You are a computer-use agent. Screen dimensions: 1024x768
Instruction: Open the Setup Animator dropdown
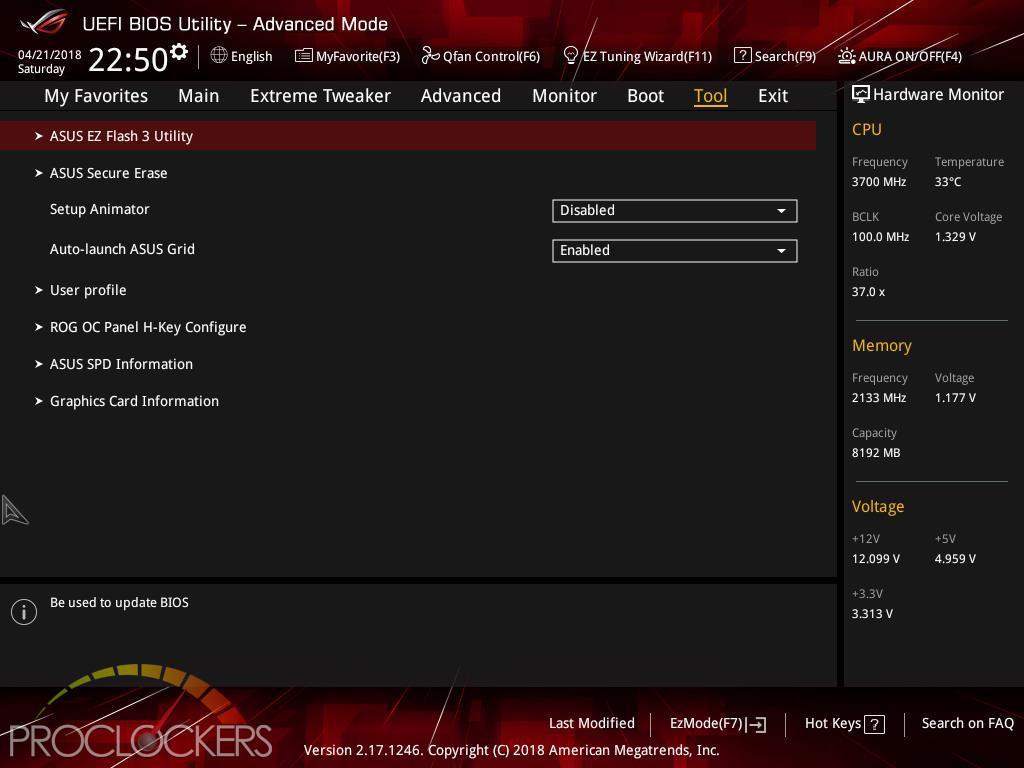(x=675, y=211)
